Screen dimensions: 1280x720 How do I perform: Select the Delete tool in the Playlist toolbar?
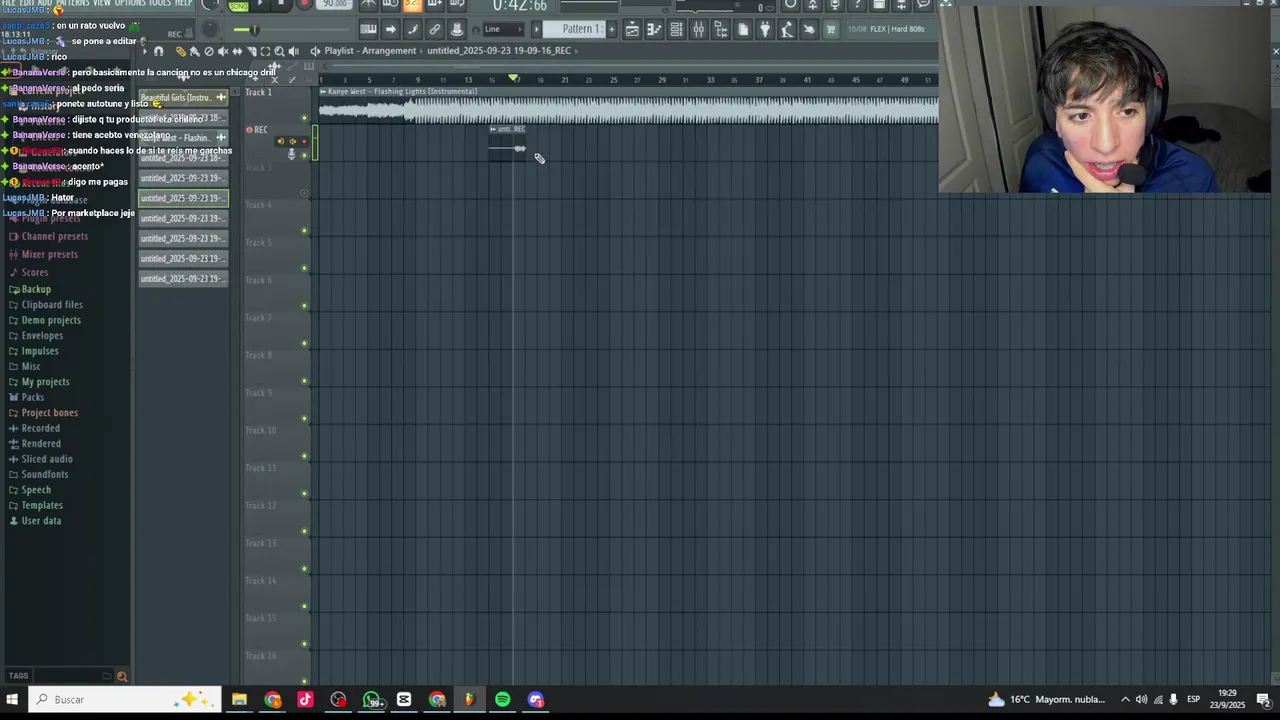[x=209, y=51]
